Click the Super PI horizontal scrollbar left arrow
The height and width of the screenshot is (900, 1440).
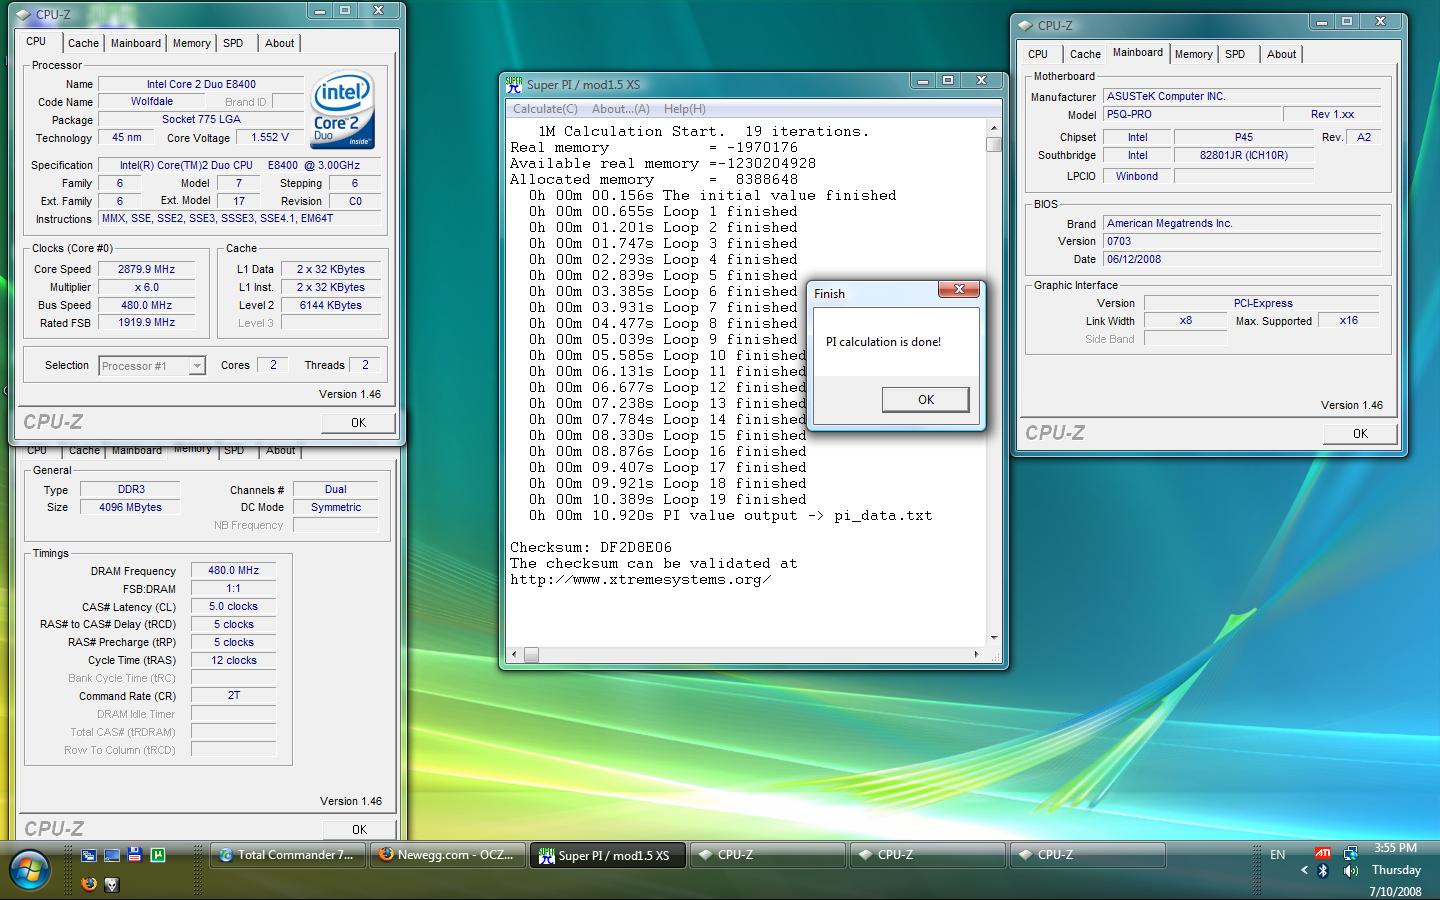pyautogui.click(x=514, y=655)
